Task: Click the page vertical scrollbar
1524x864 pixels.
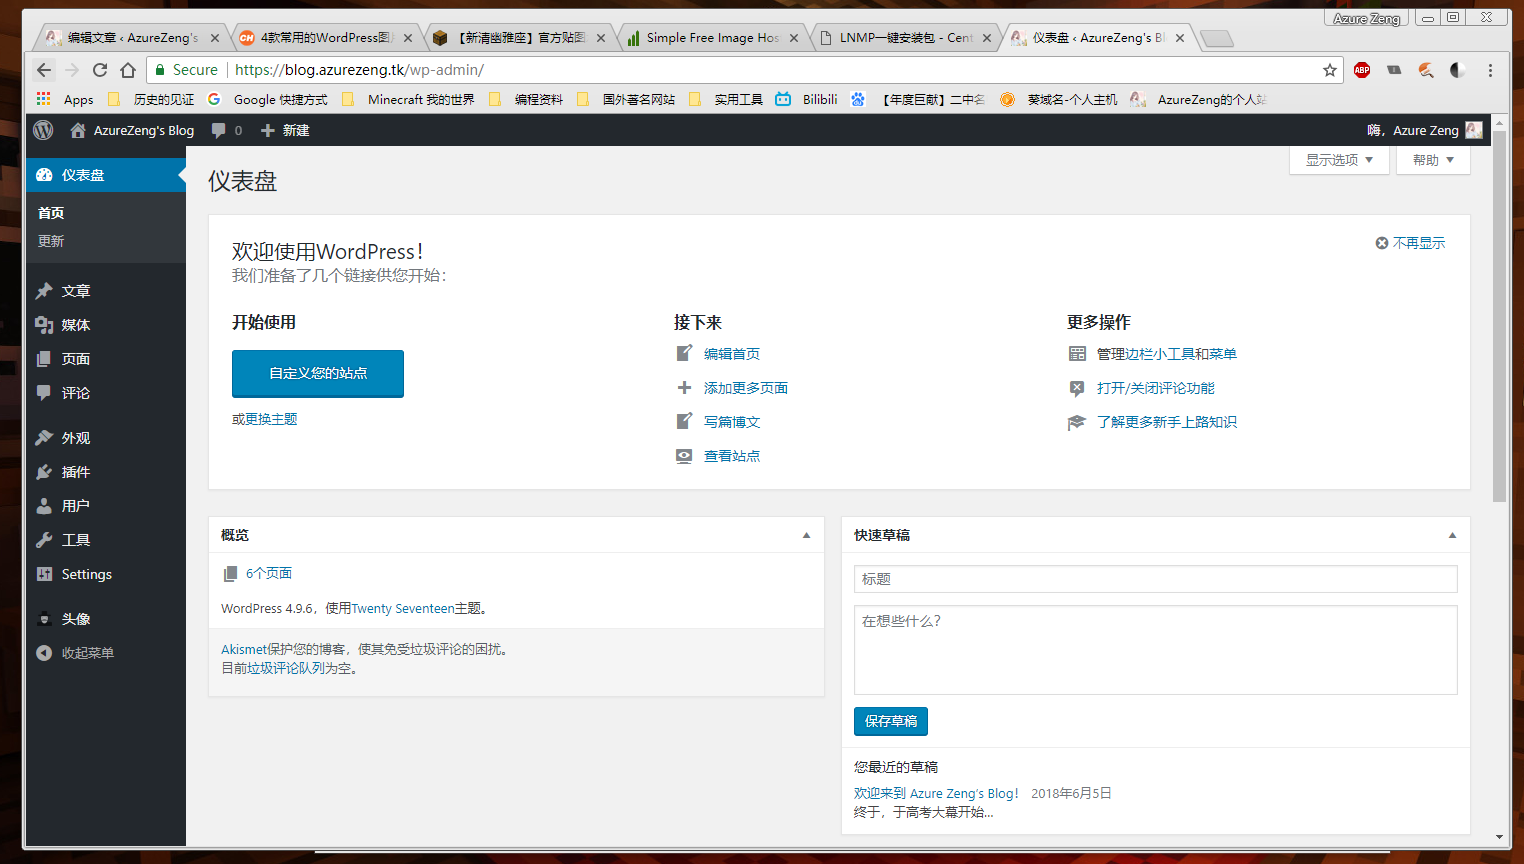Action: [x=1499, y=316]
